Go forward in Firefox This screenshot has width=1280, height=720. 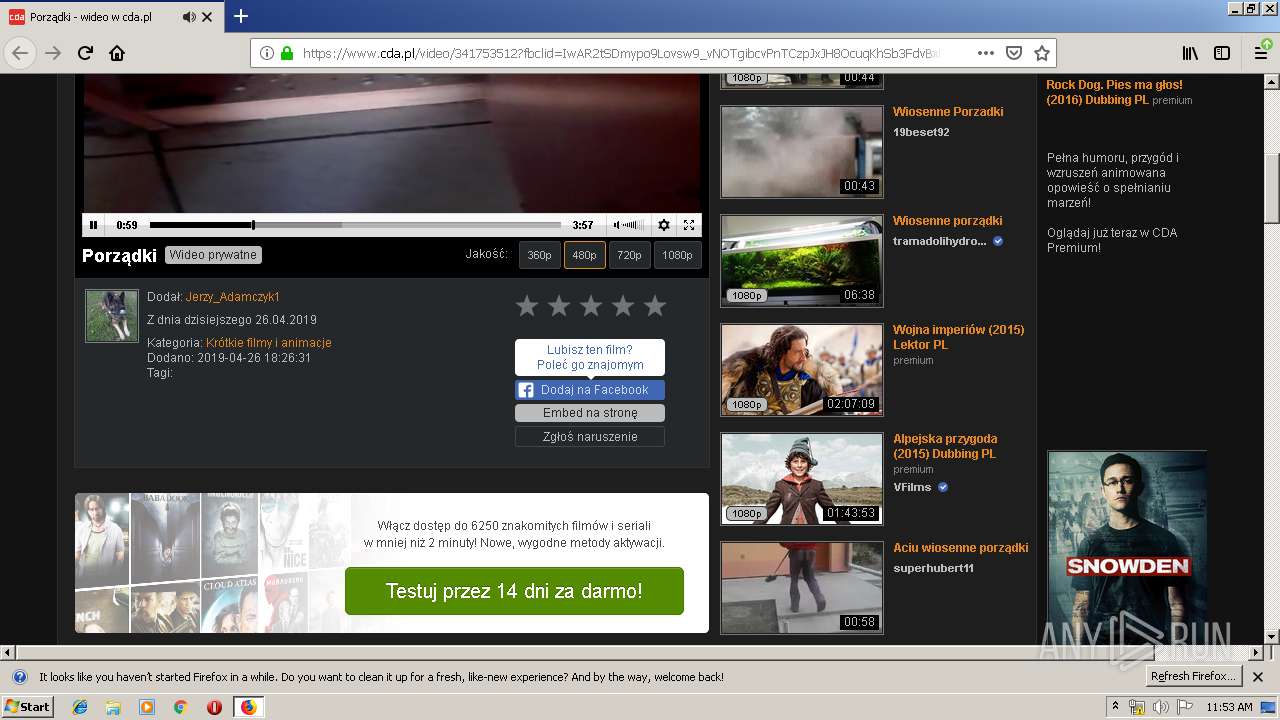[x=53, y=53]
